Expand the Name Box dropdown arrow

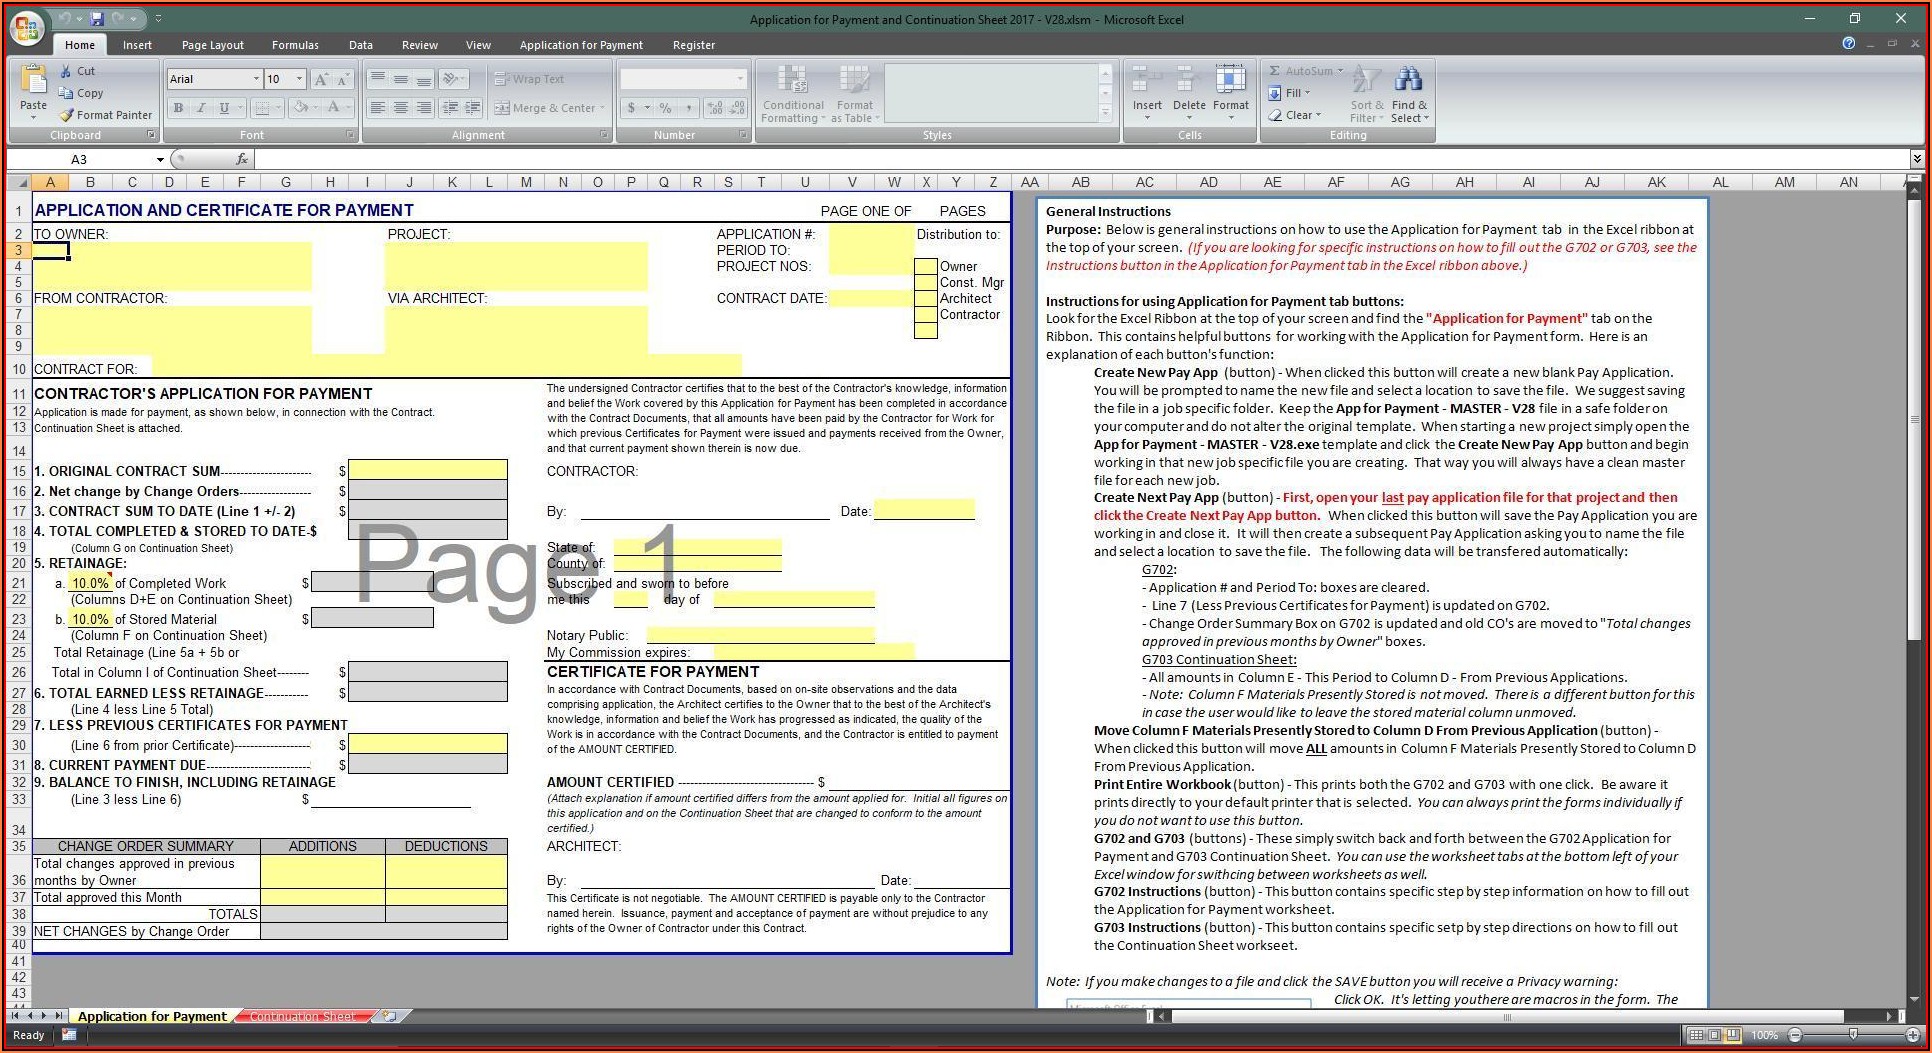coord(160,160)
